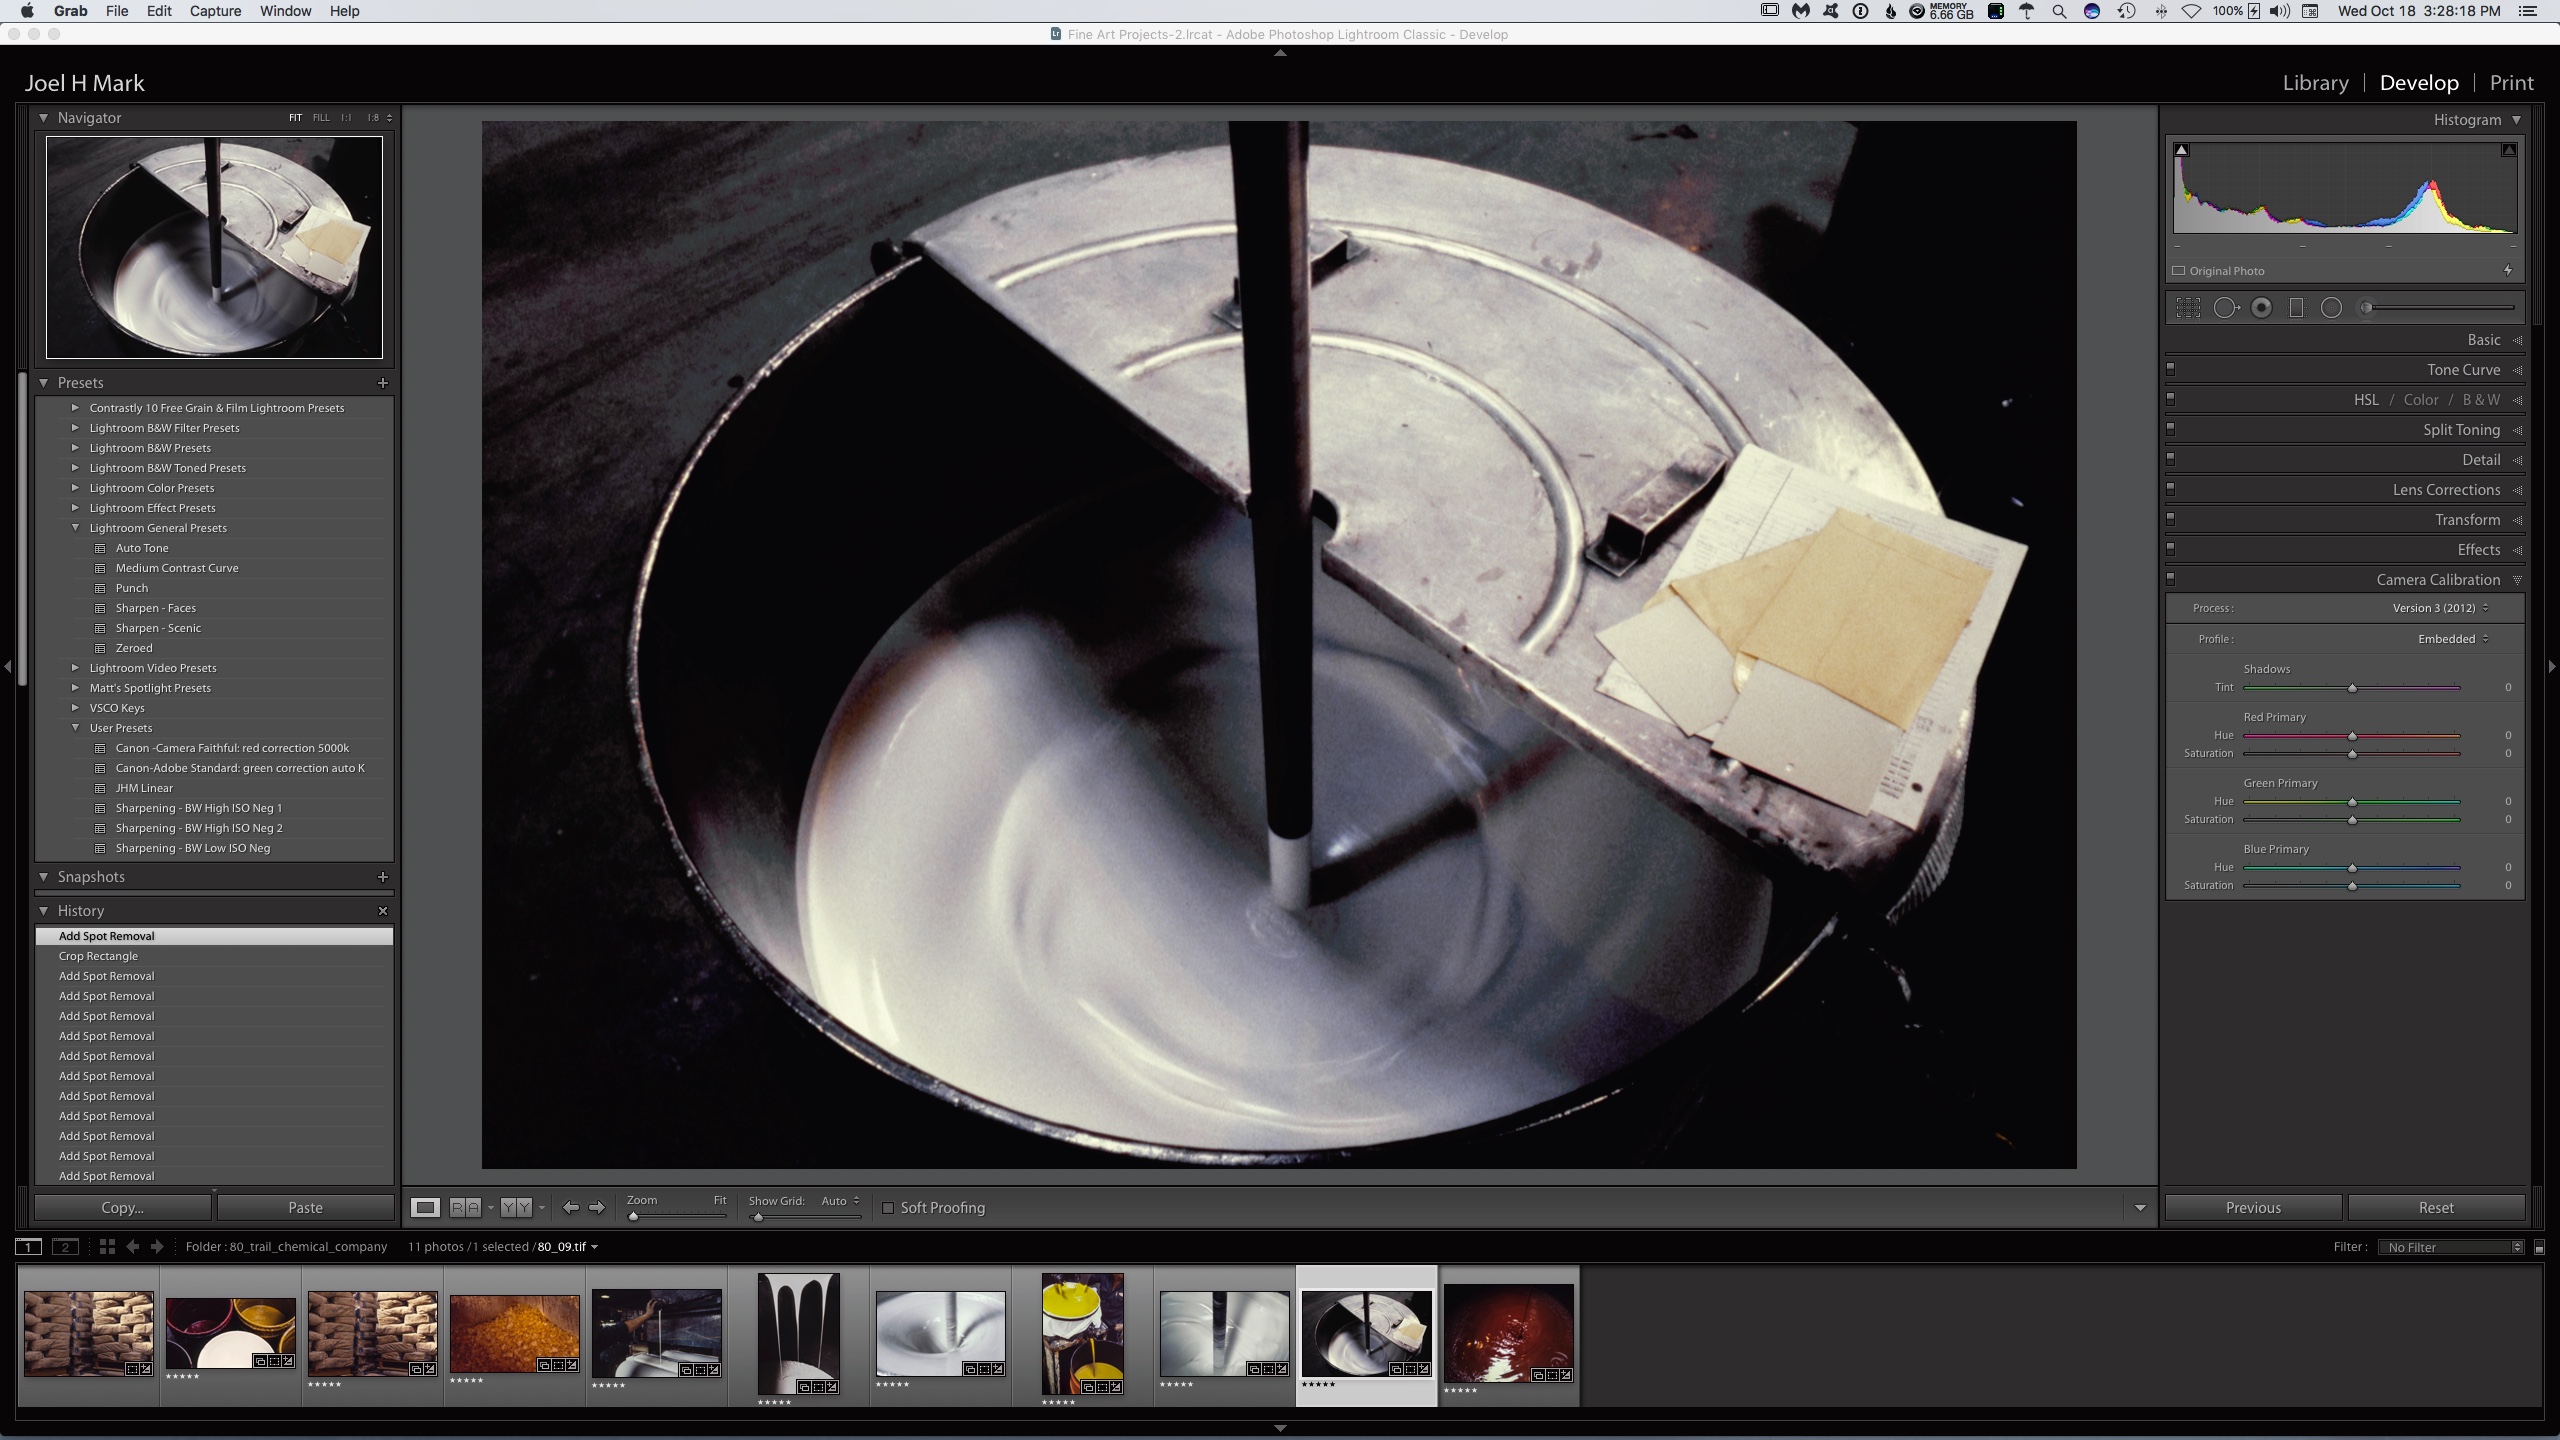The width and height of the screenshot is (2560, 1440).
Task: Open main window display button 1
Action: [x=28, y=1247]
